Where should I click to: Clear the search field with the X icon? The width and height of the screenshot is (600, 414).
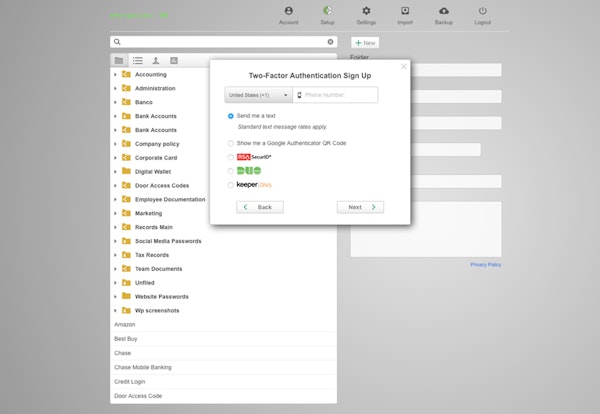(x=330, y=42)
